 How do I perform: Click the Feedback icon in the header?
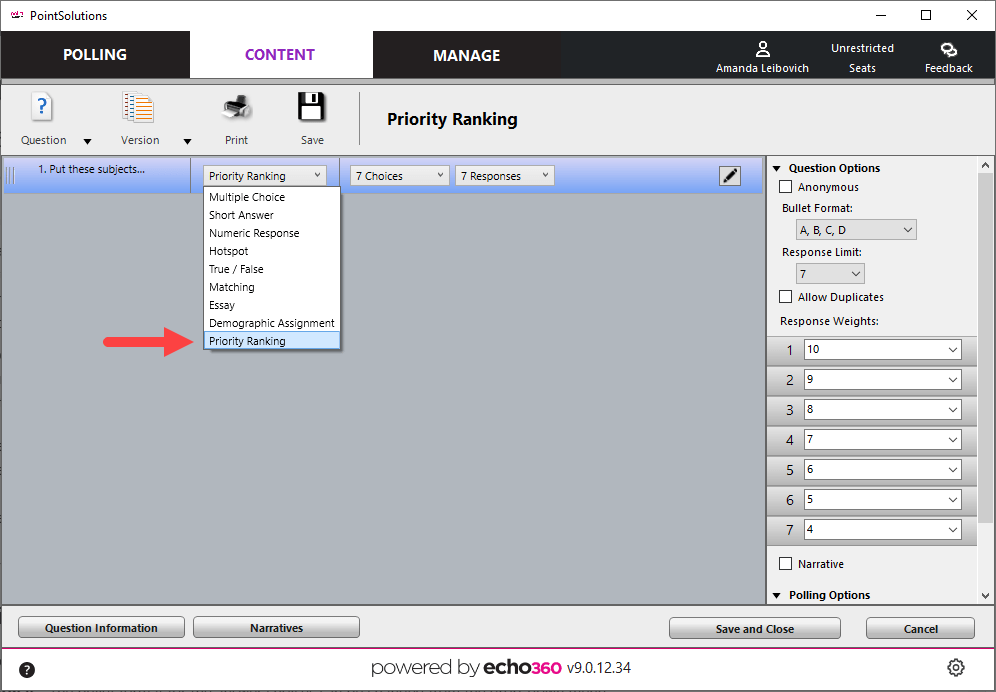(948, 55)
